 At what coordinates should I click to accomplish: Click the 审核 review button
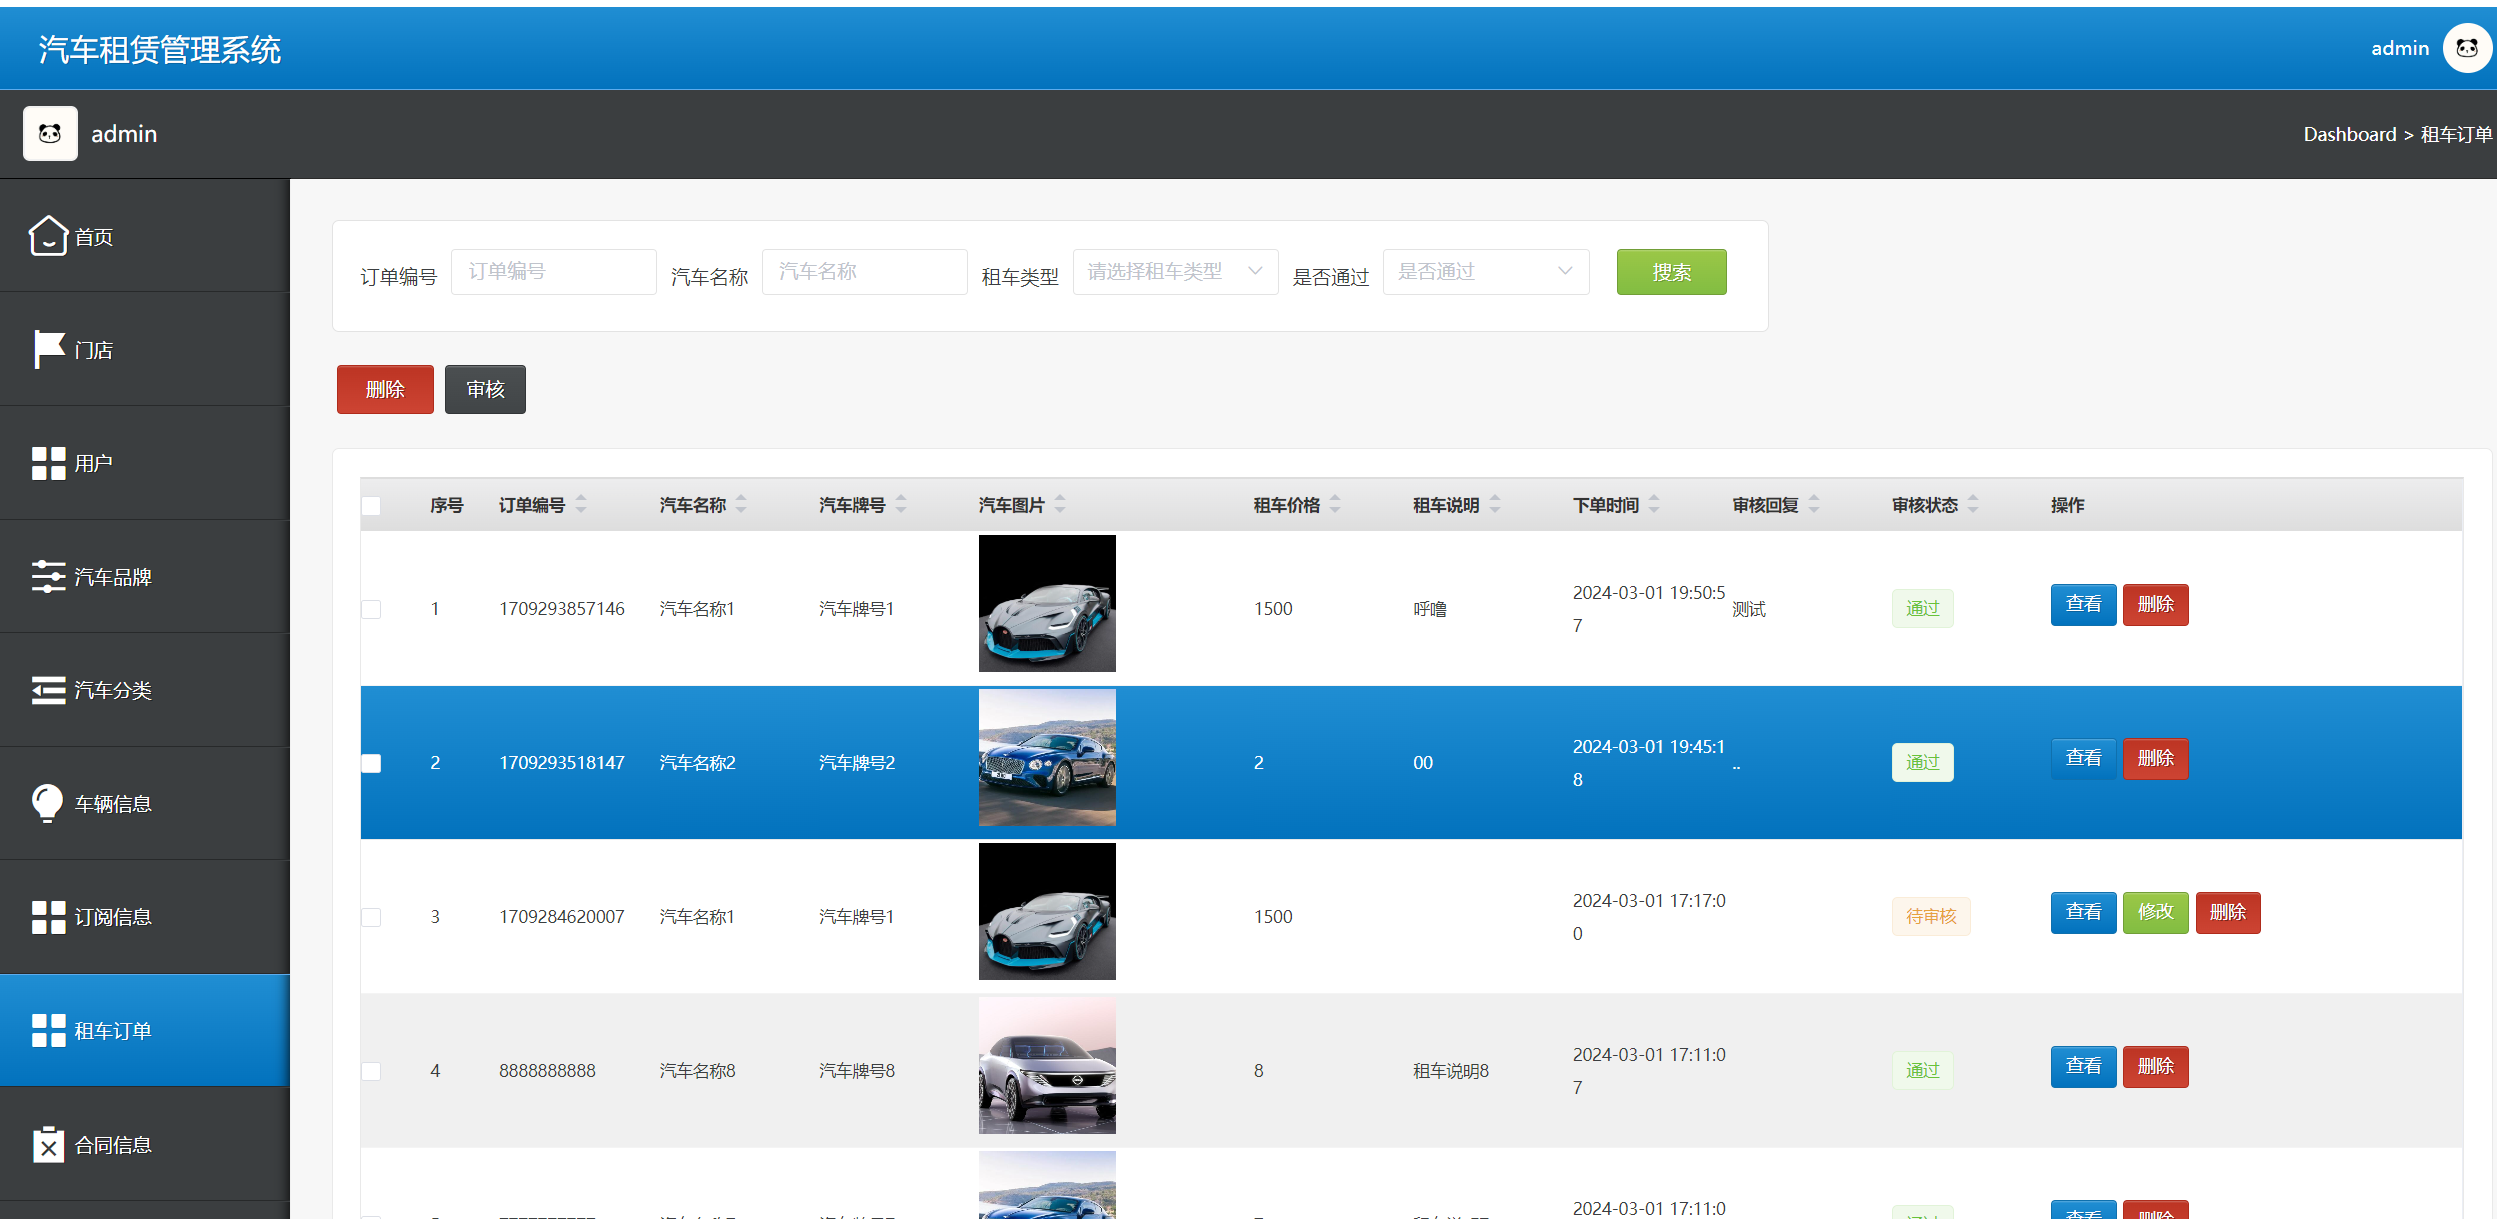[485, 389]
